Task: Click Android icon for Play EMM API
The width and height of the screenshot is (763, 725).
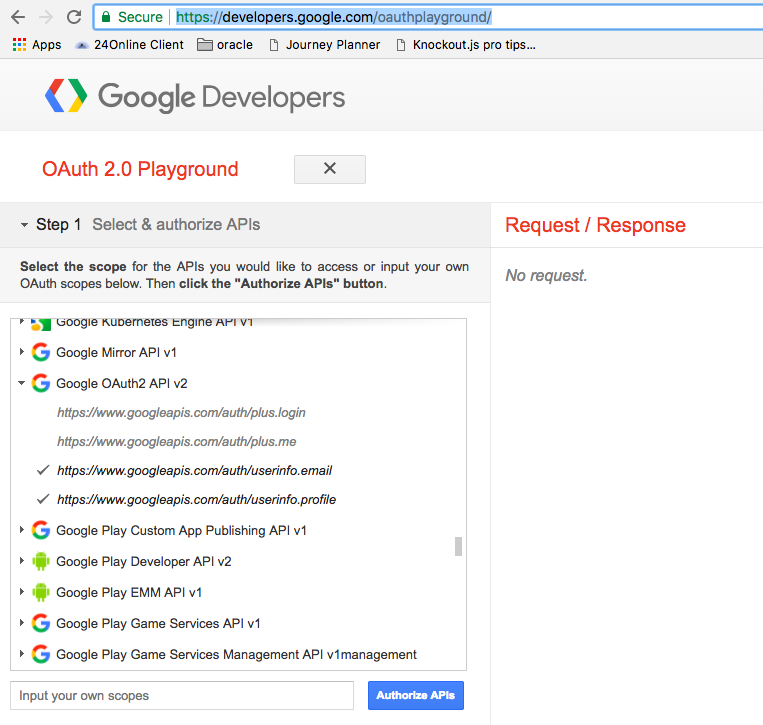Action: [41, 593]
